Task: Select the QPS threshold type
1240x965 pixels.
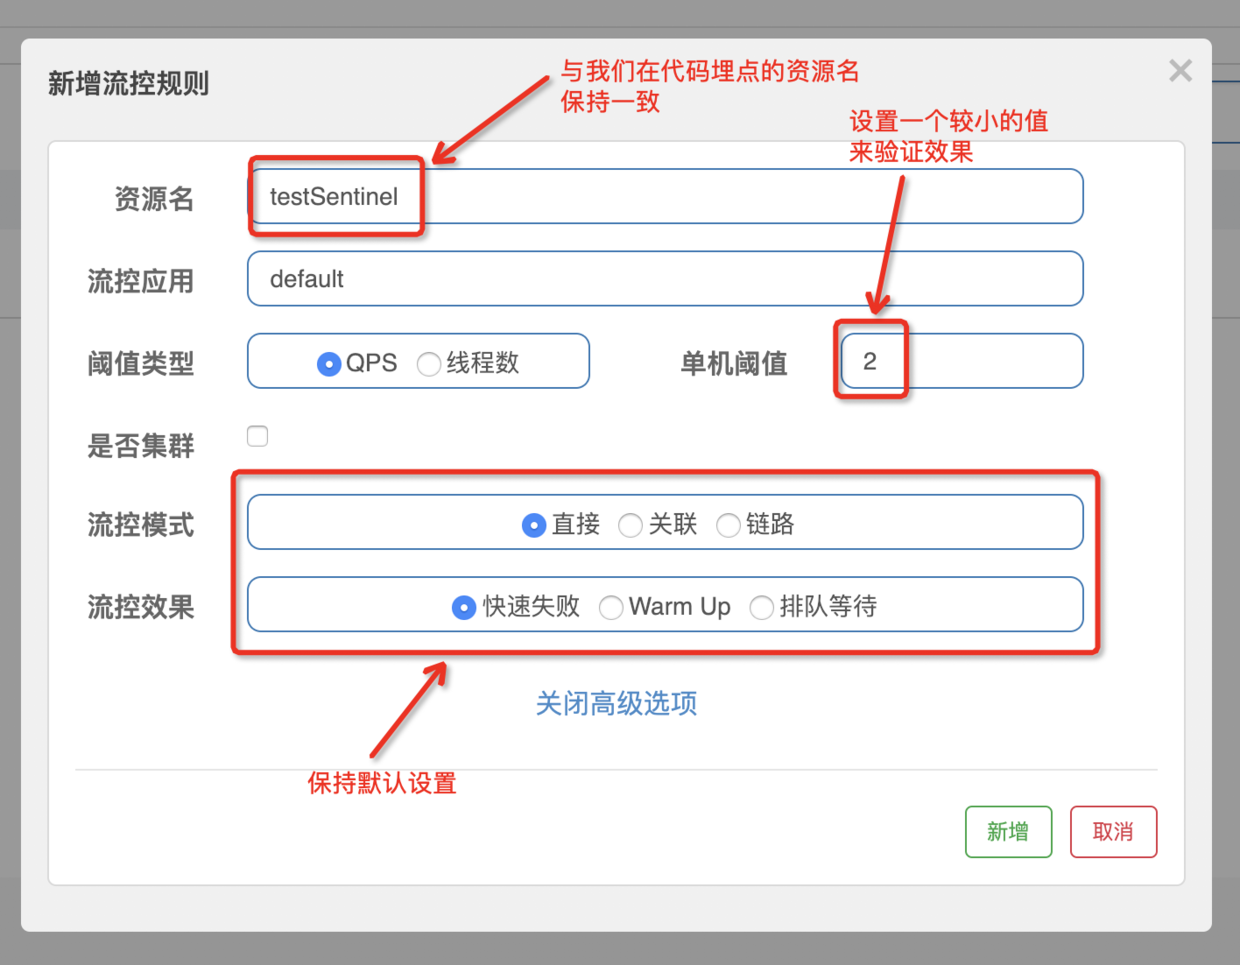Action: point(330,364)
